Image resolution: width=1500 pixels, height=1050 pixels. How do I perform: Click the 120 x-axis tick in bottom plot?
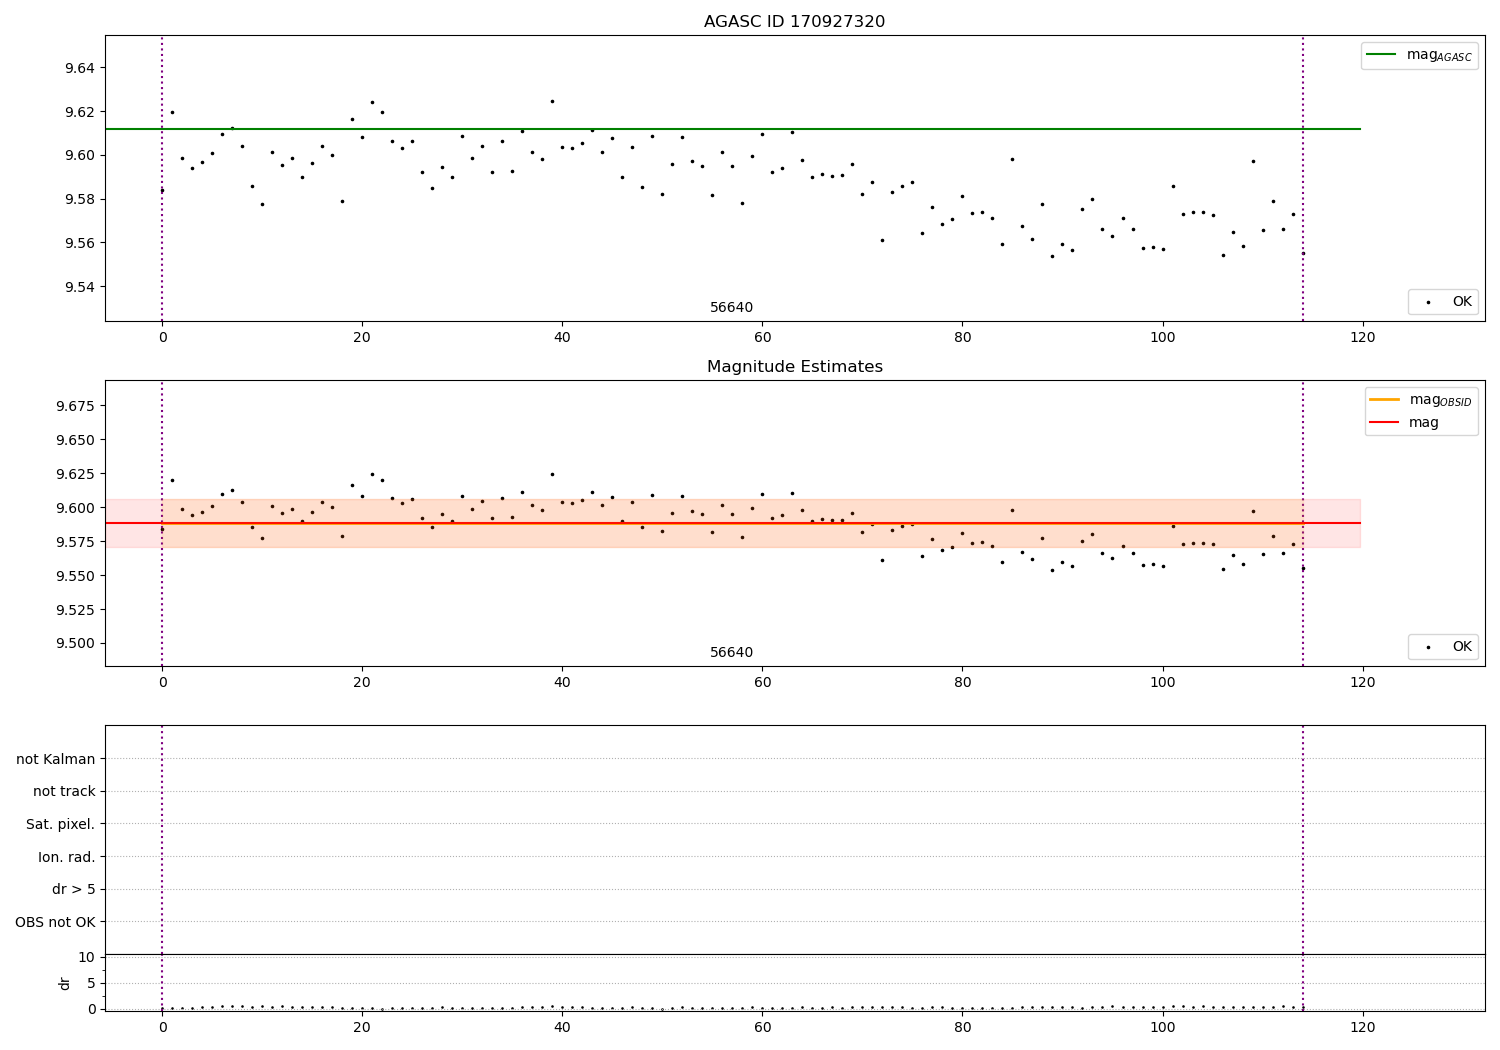point(1362,1027)
